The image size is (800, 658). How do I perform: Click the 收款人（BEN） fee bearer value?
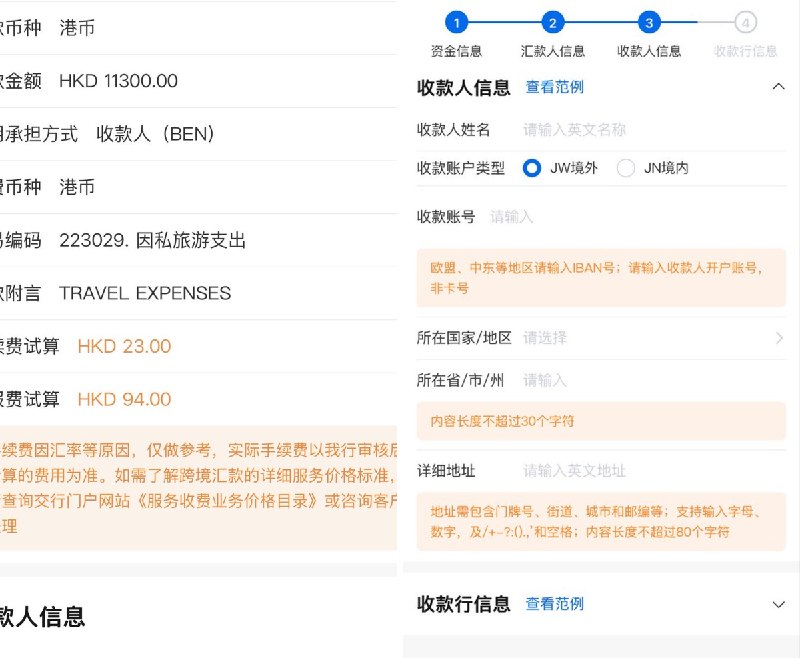click(155, 134)
